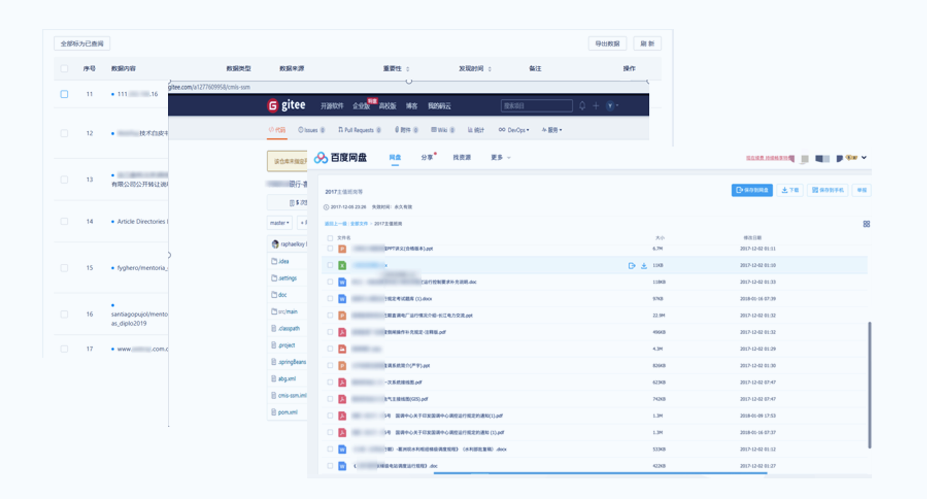Open the Issues tab in Gitee

coord(312,129)
